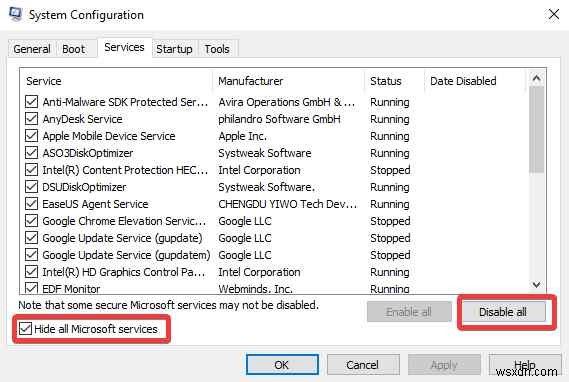Sort by the Status column header

click(x=394, y=81)
